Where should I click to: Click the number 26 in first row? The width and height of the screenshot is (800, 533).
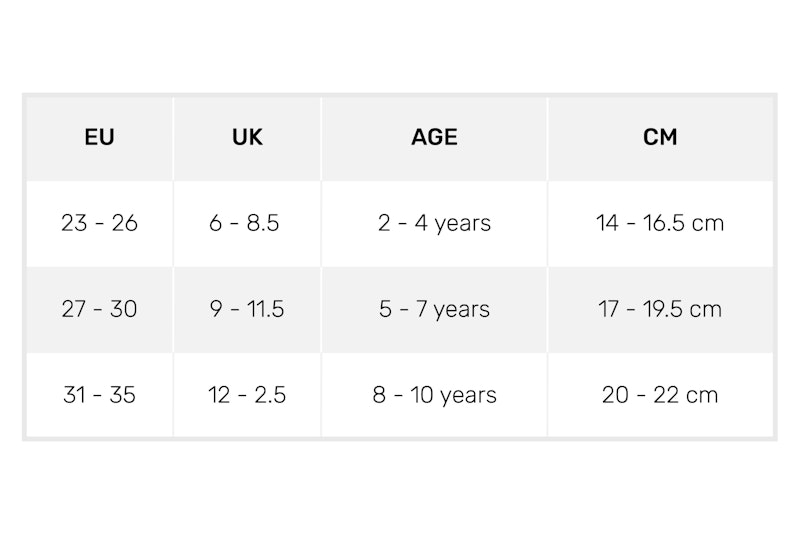point(124,223)
